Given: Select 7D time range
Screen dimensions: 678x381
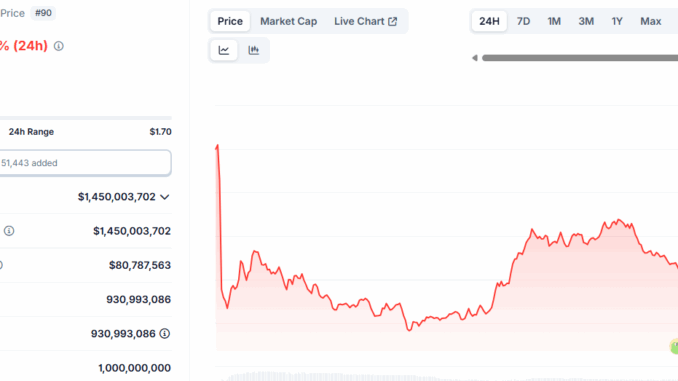Looking at the screenshot, I should [x=523, y=21].
